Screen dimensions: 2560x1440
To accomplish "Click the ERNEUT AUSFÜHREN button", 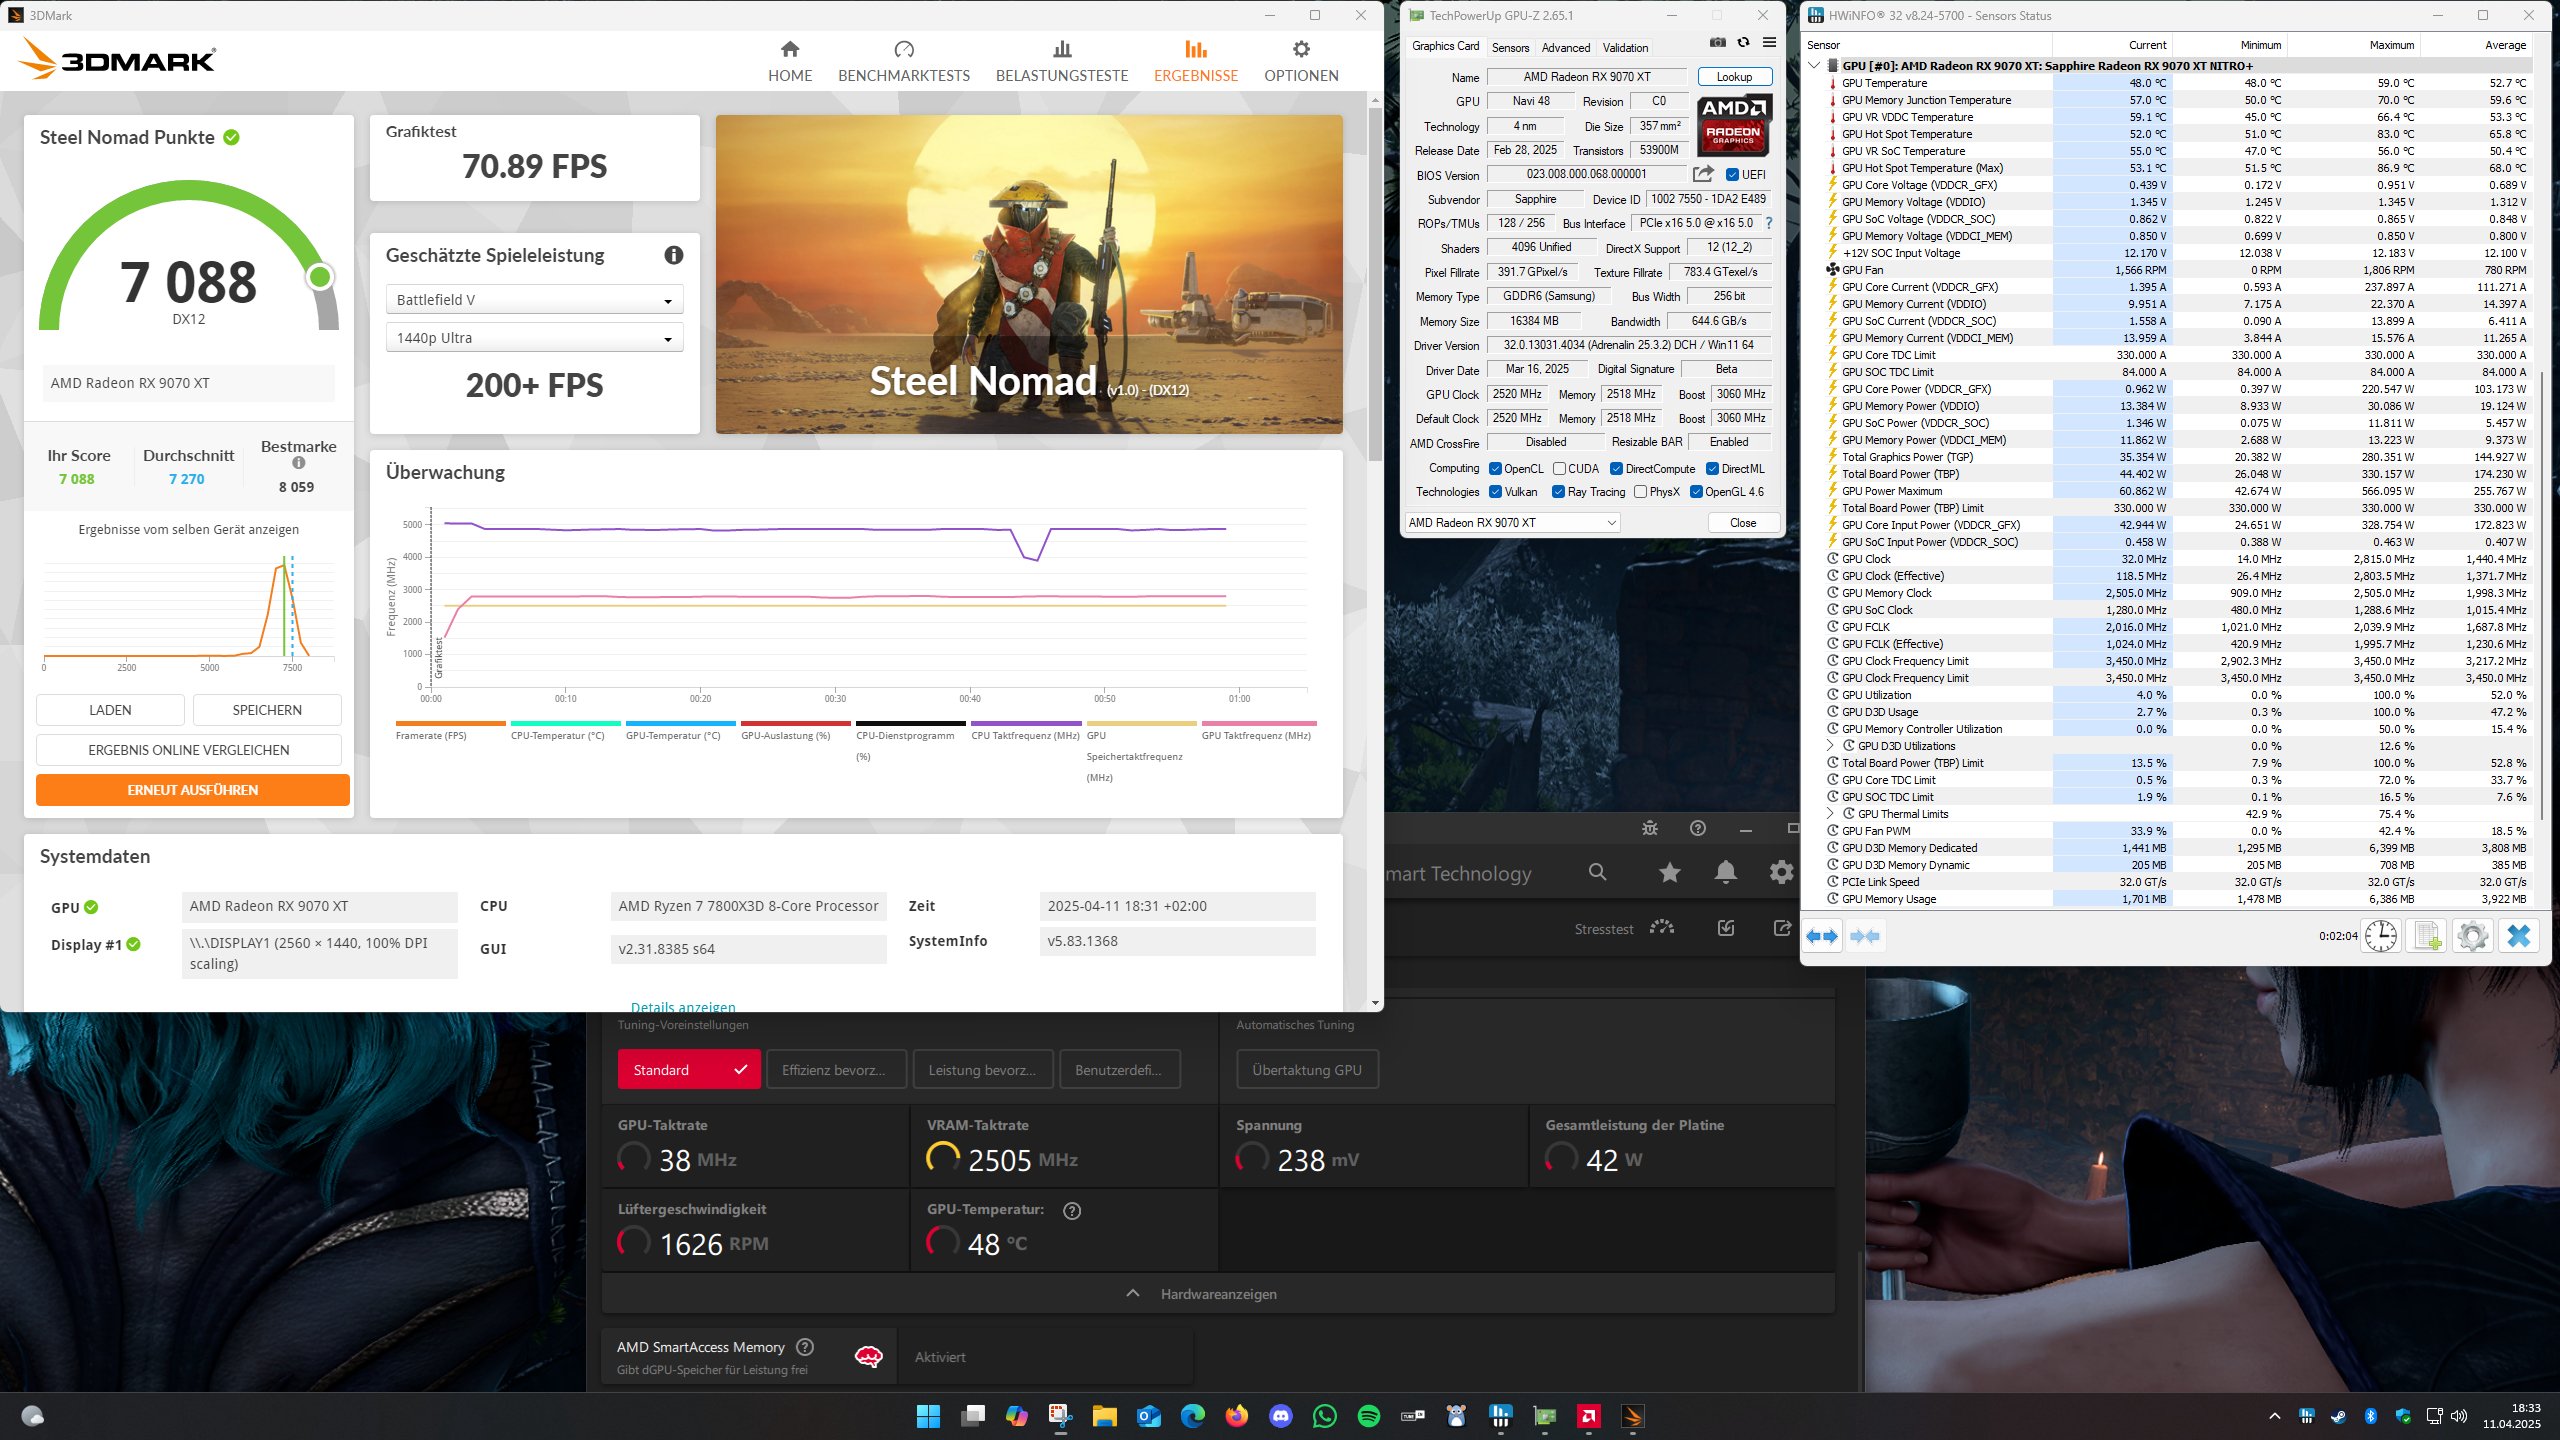I will 193,790.
